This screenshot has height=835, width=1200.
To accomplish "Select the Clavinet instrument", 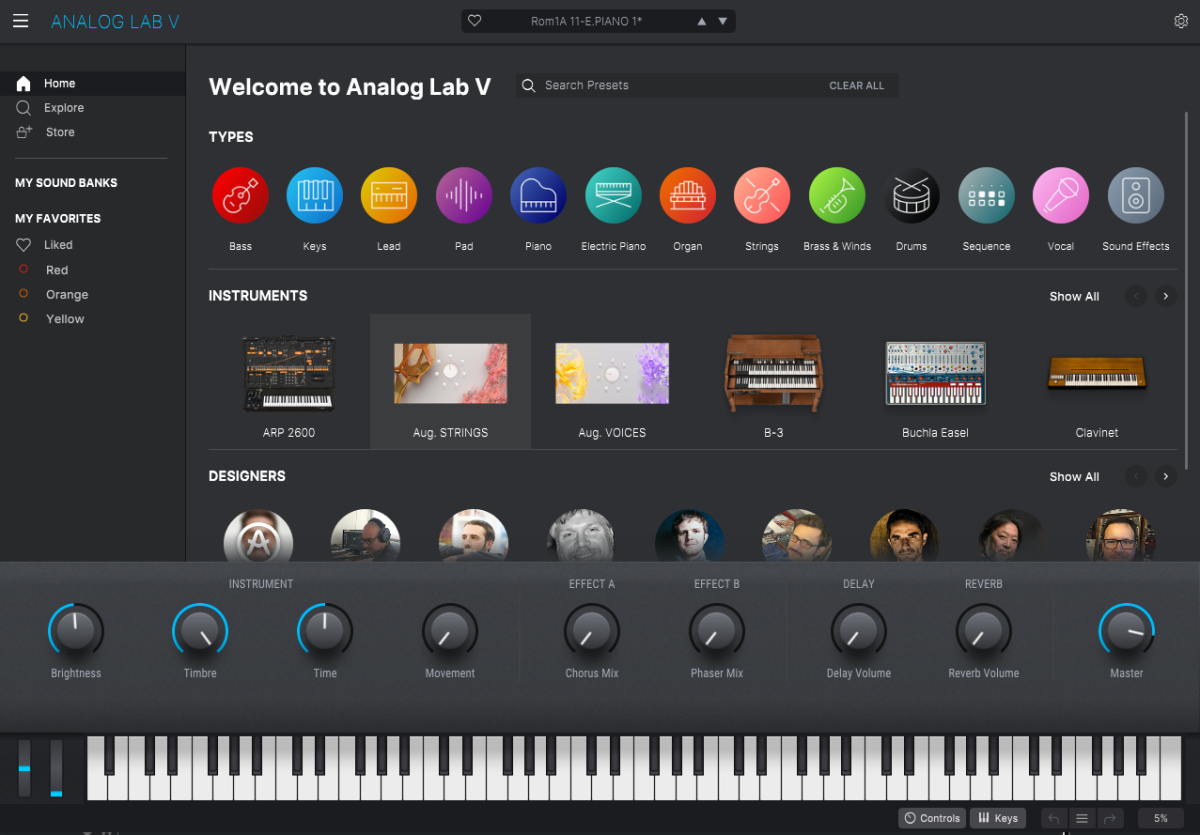I will pyautogui.click(x=1097, y=382).
